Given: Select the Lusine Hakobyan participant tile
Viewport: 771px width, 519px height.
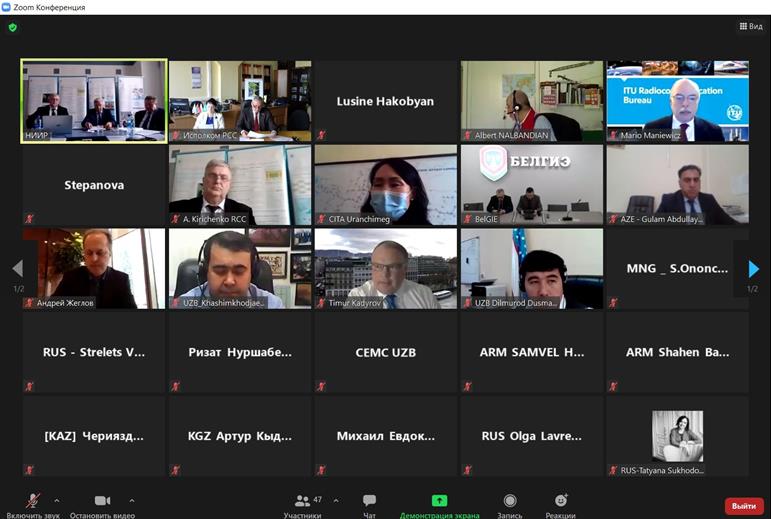Looking at the screenshot, I should tap(386, 101).
